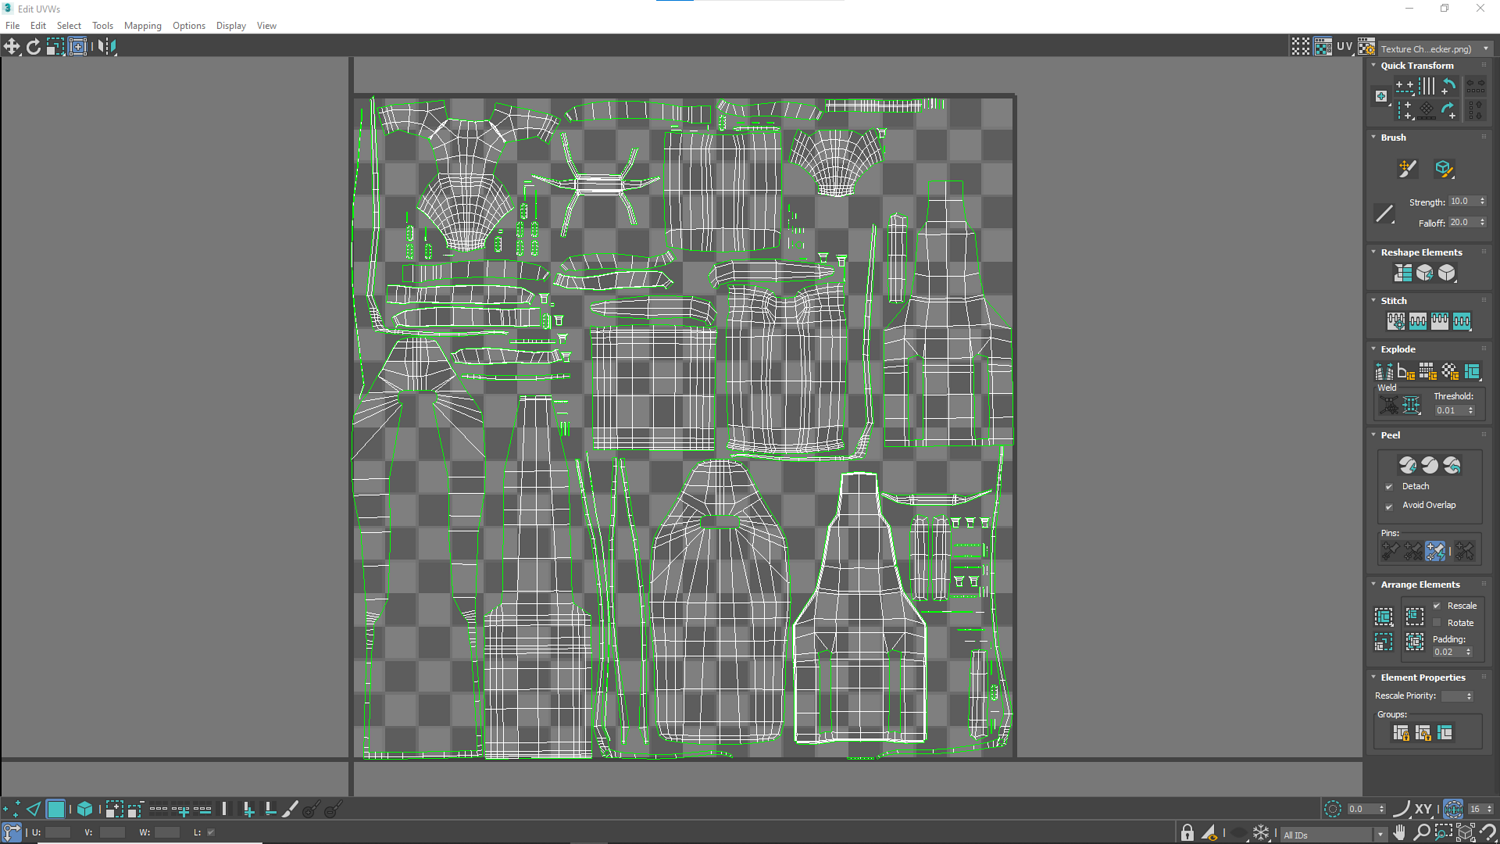Activate the Freeform mode tool
The height and width of the screenshot is (844, 1500).
(x=77, y=47)
